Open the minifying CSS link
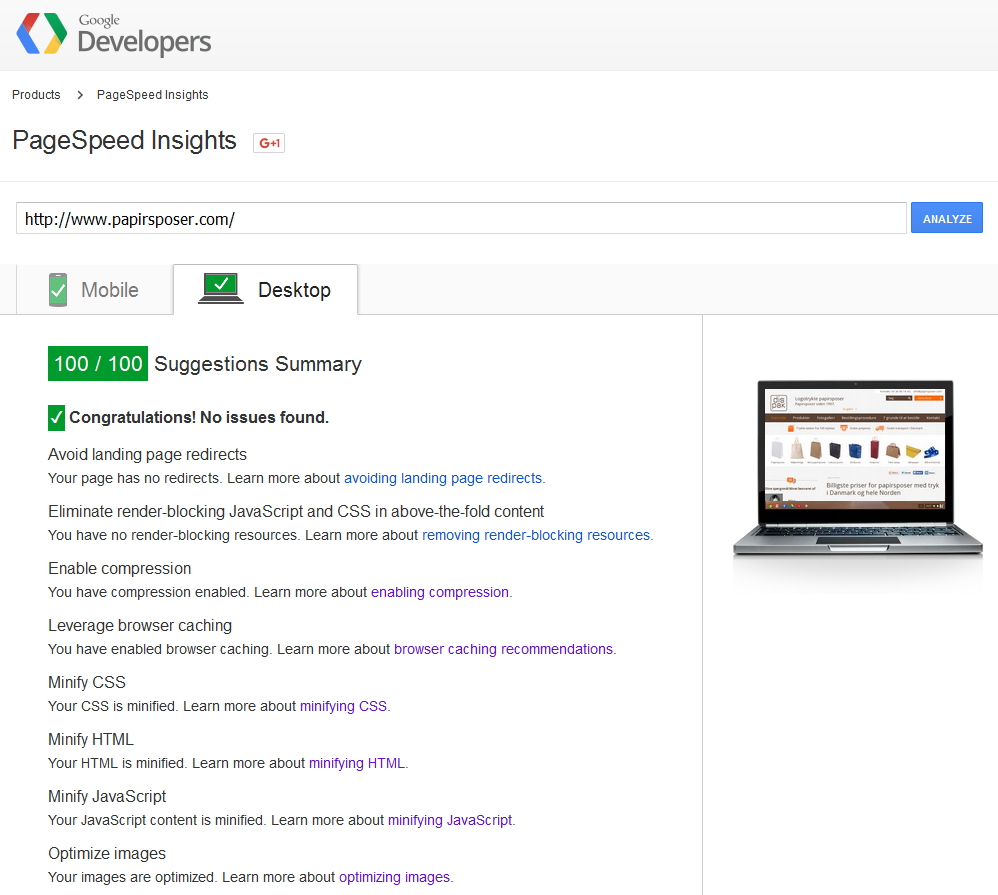Viewport: 998px width, 895px height. pos(343,706)
